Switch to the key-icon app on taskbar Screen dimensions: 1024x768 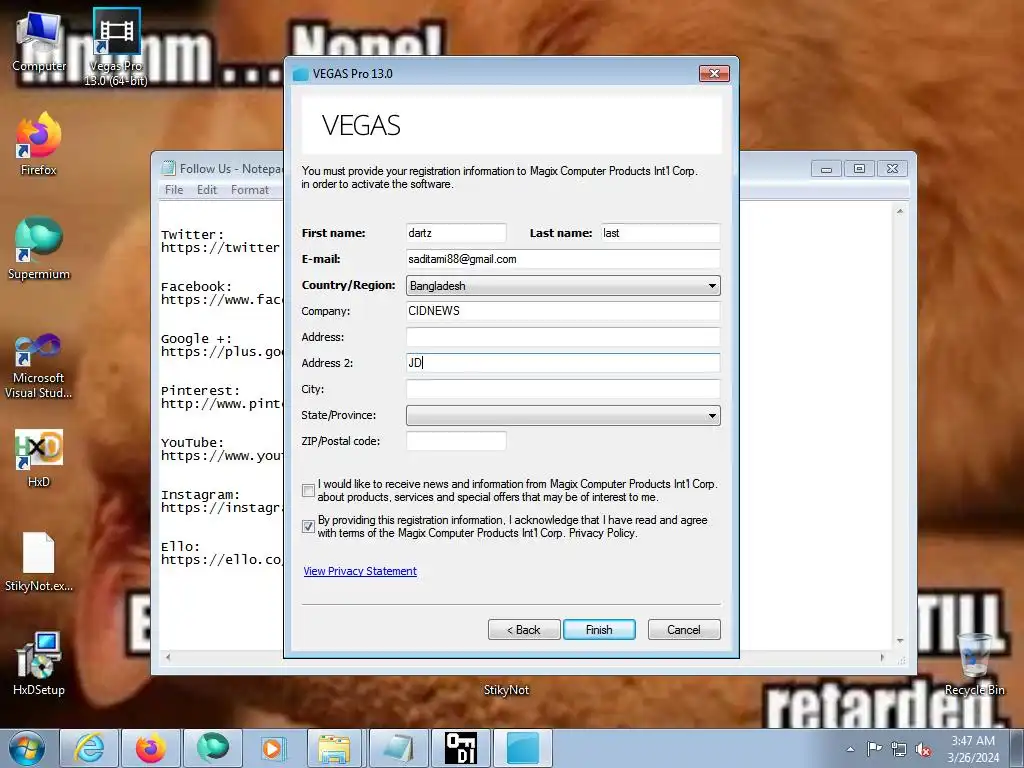pyautogui.click(x=460, y=748)
